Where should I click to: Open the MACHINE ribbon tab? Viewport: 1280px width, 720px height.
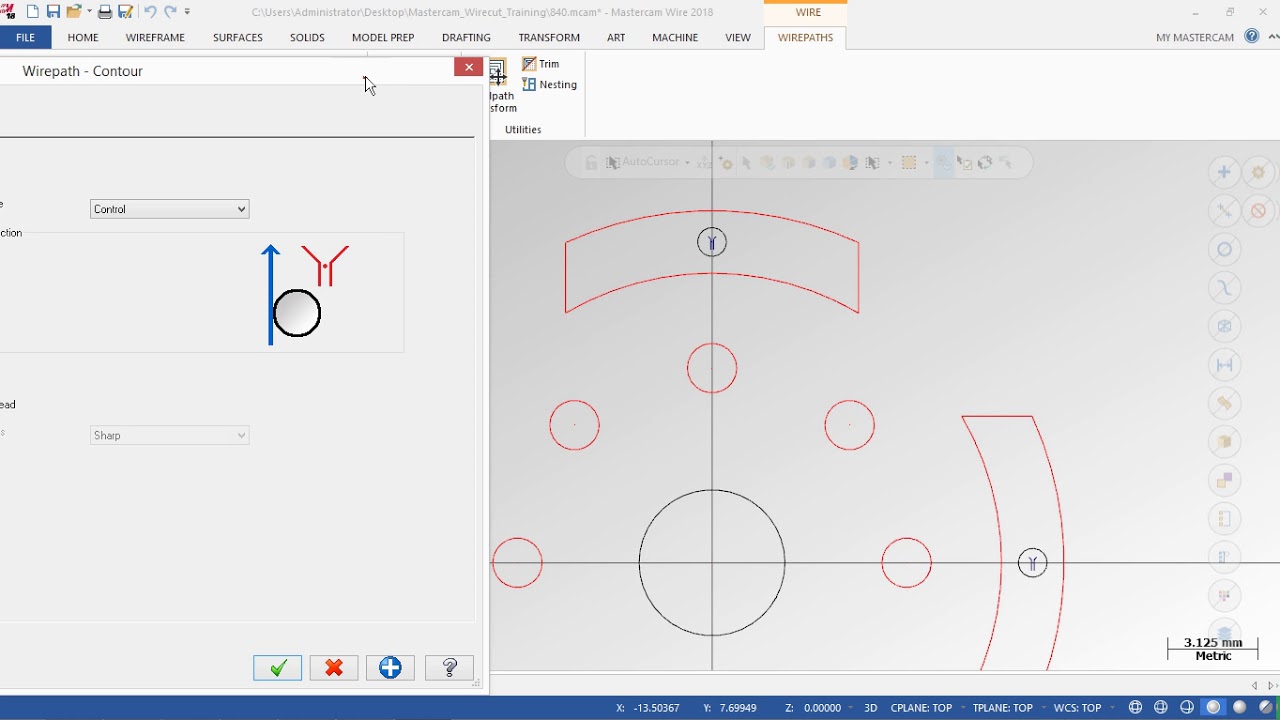[675, 37]
